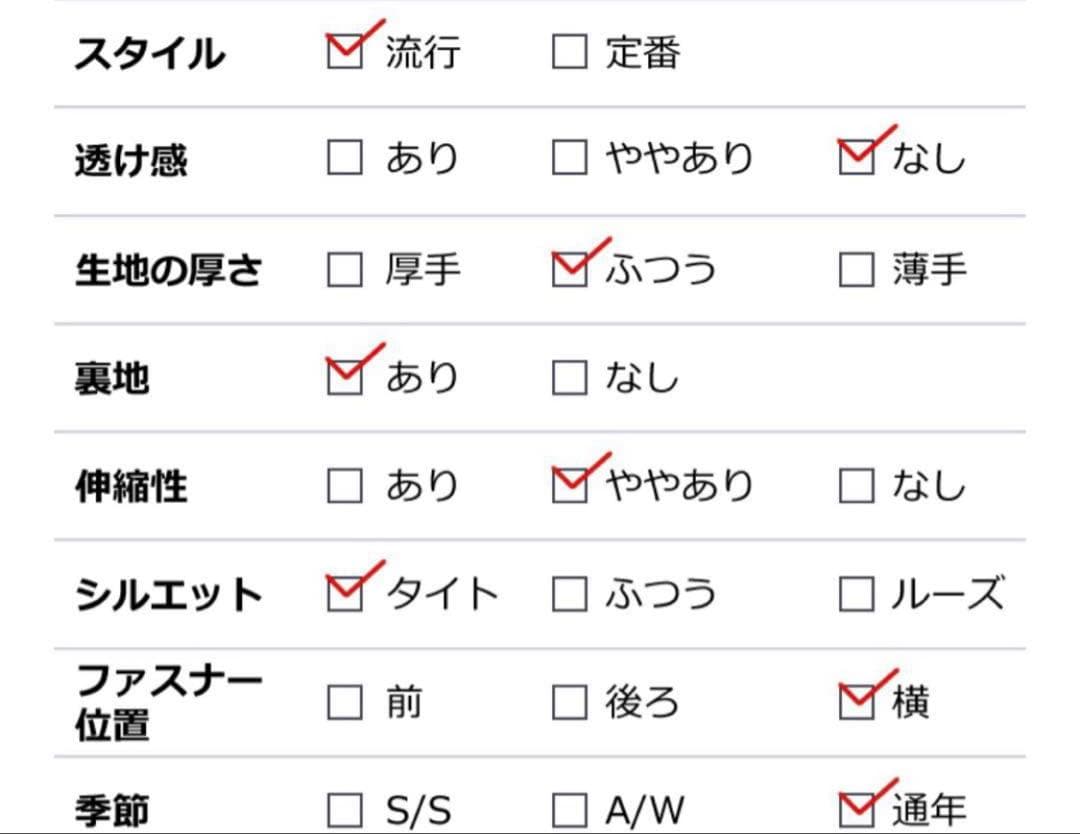The height and width of the screenshot is (834, 1080).
Task: Uncheck 透け感 なし checkbox
Action: (x=856, y=158)
